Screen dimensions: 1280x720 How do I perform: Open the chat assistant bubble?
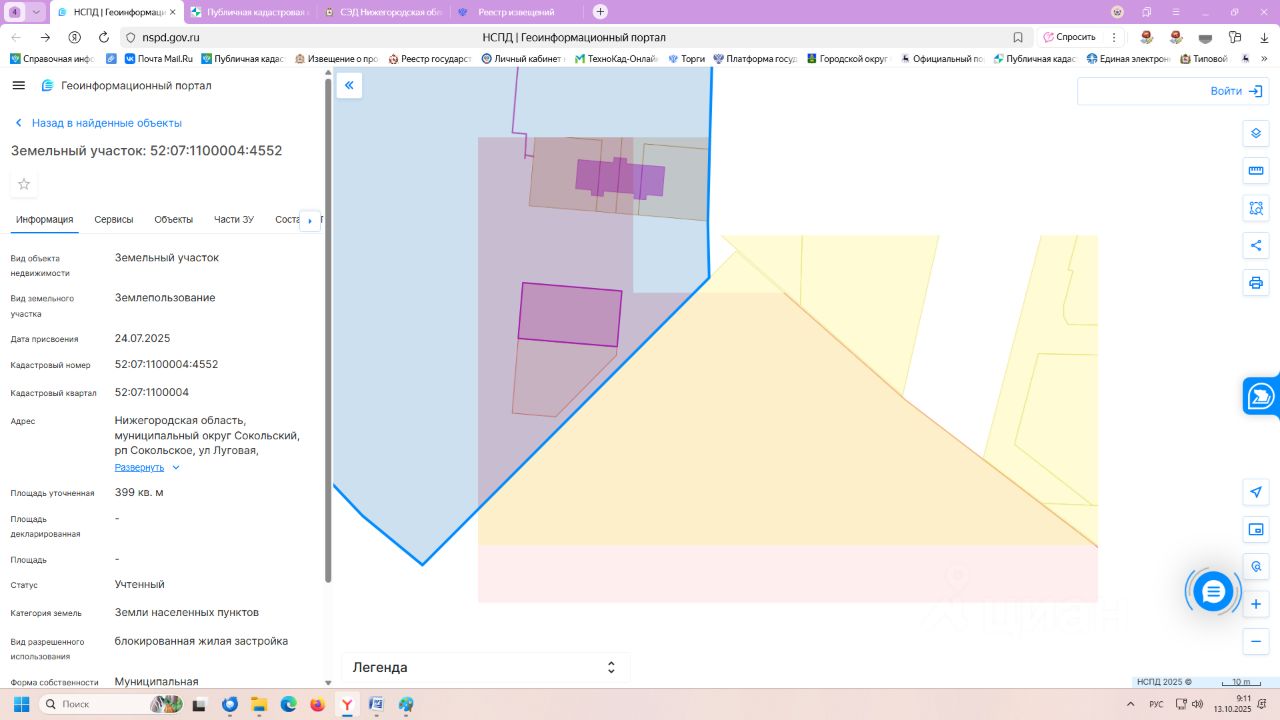tap(1213, 592)
